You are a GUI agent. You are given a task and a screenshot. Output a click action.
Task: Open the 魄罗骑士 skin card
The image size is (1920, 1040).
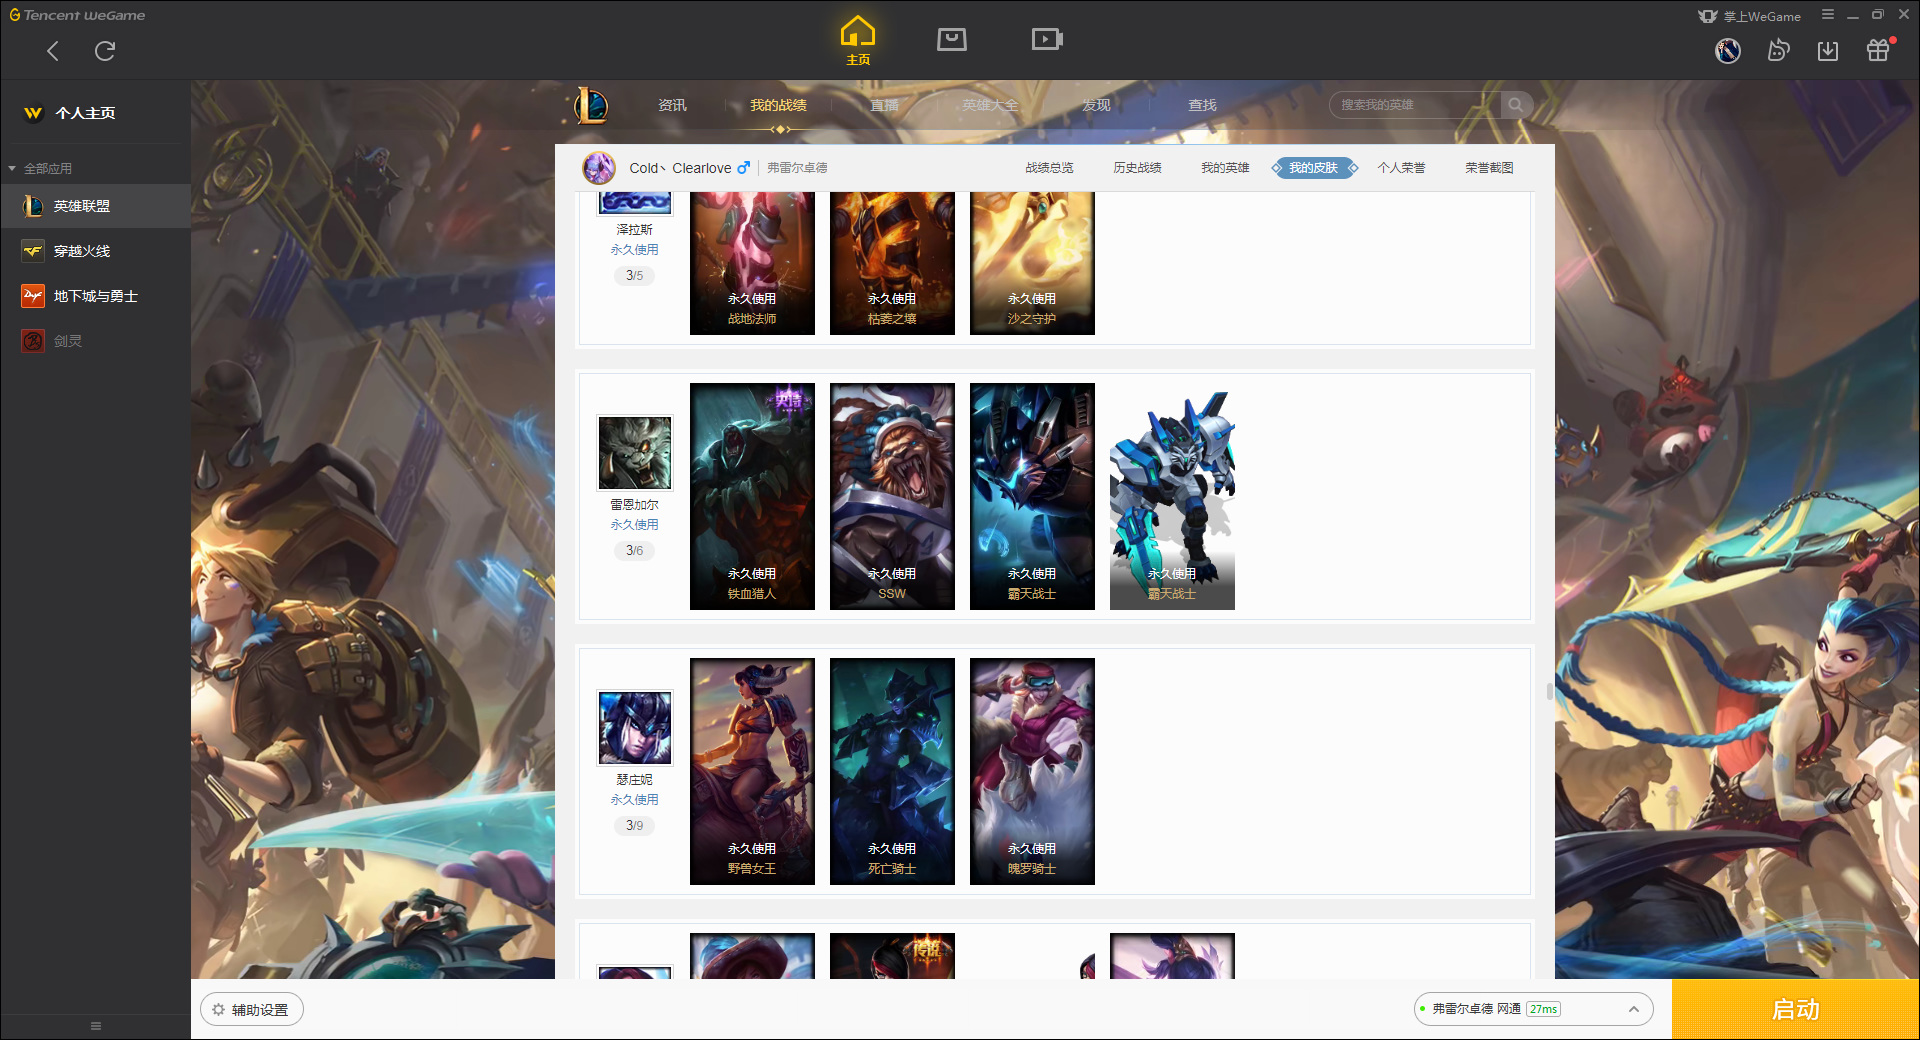1032,771
